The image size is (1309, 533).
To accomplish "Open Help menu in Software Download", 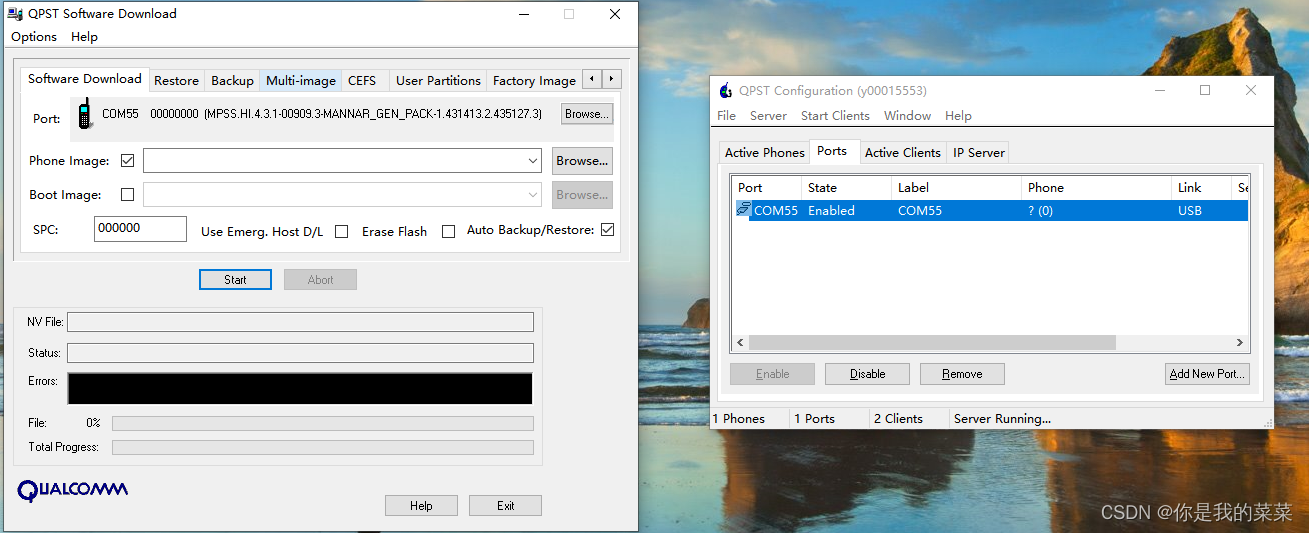I will tap(84, 37).
